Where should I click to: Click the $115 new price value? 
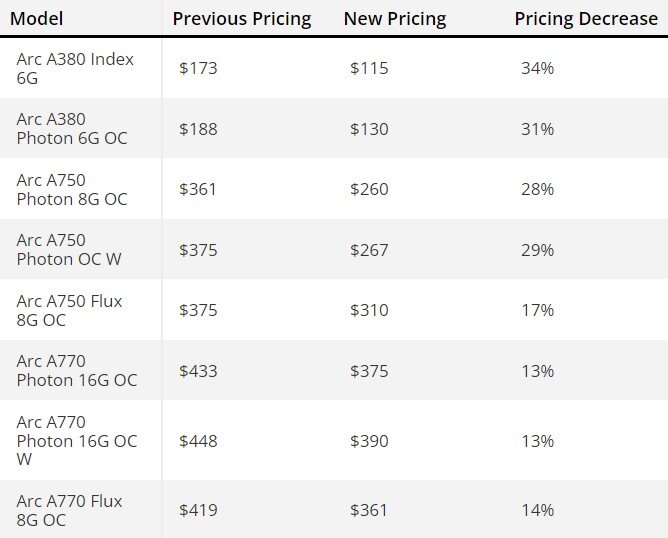369,68
